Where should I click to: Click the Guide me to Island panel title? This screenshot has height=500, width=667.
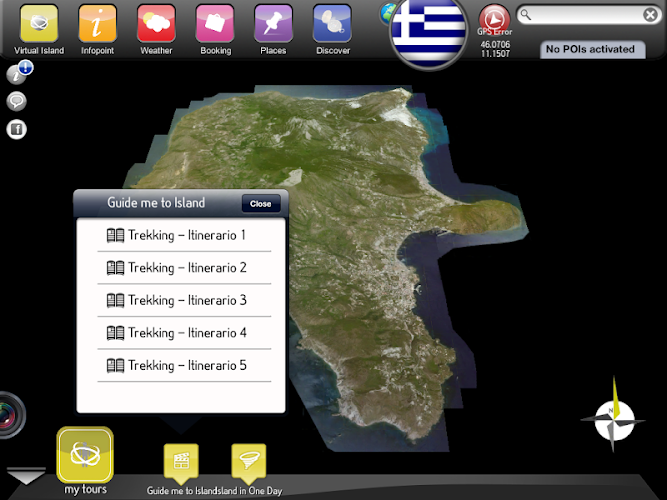156,203
